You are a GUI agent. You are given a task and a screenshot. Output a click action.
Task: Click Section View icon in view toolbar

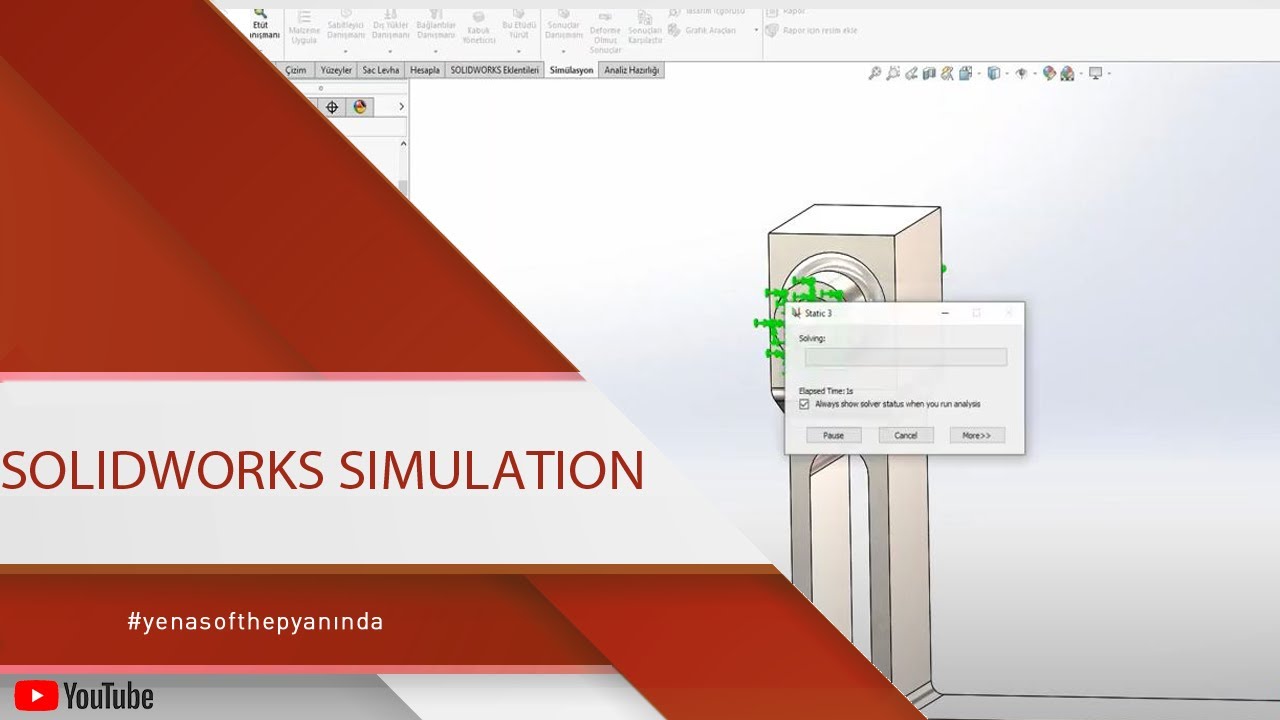tap(929, 73)
